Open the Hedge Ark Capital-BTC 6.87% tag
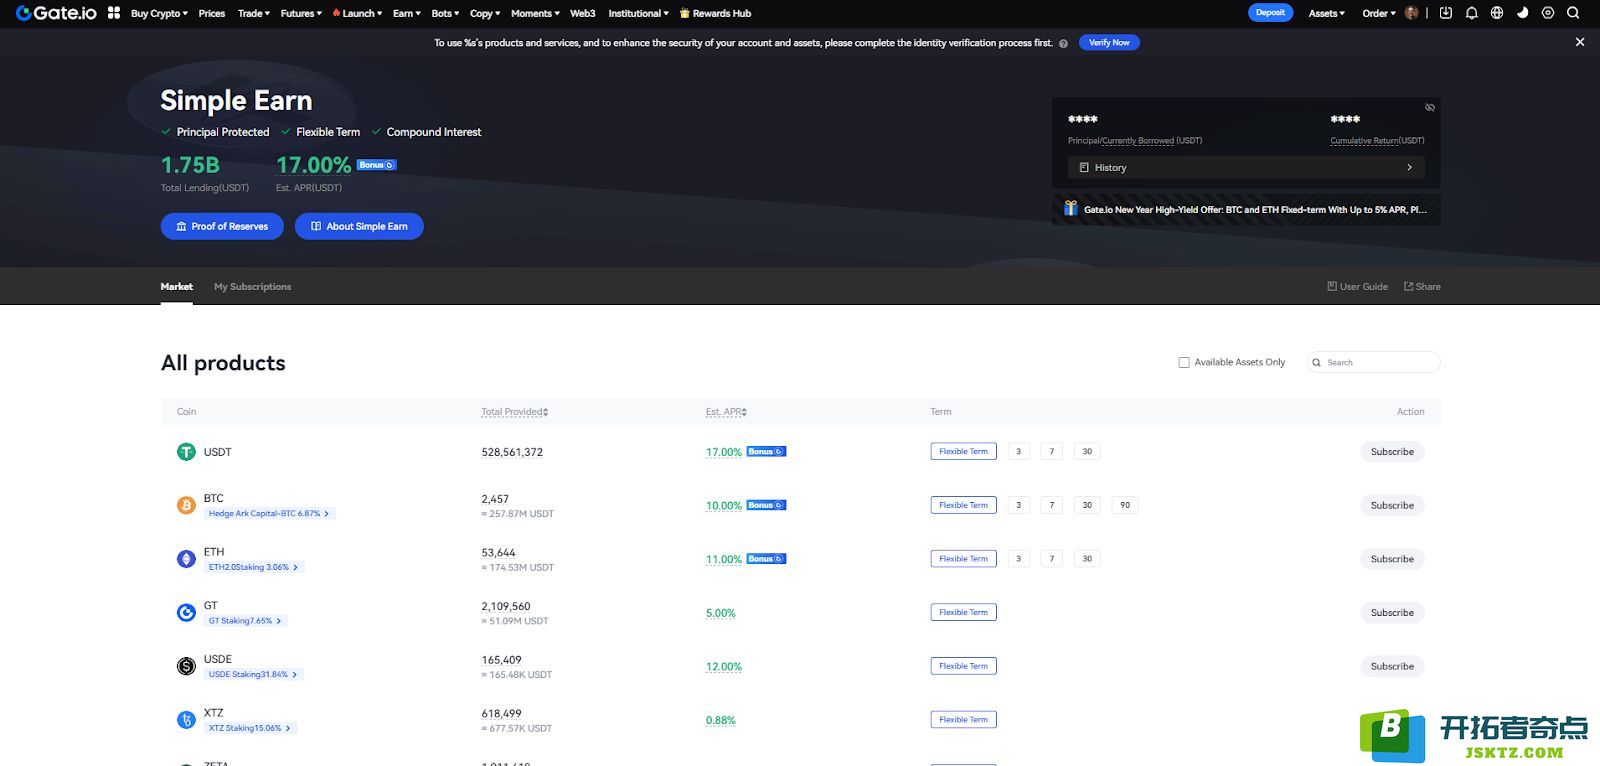 click(268, 513)
